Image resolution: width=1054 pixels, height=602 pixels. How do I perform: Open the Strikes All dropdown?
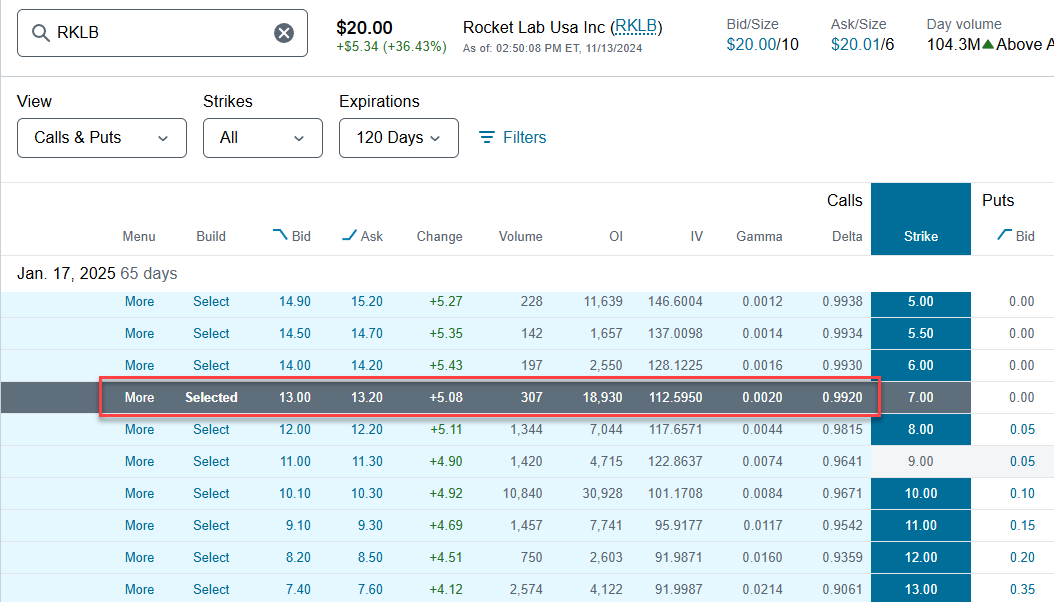[263, 138]
